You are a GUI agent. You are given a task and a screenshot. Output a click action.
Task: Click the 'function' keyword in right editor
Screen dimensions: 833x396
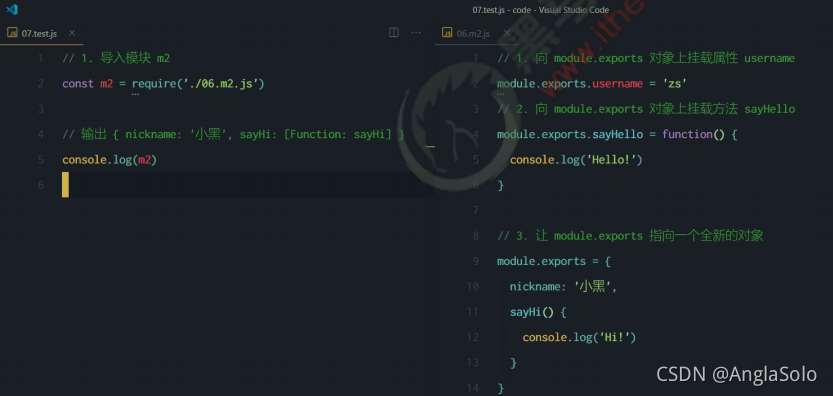tap(687, 134)
